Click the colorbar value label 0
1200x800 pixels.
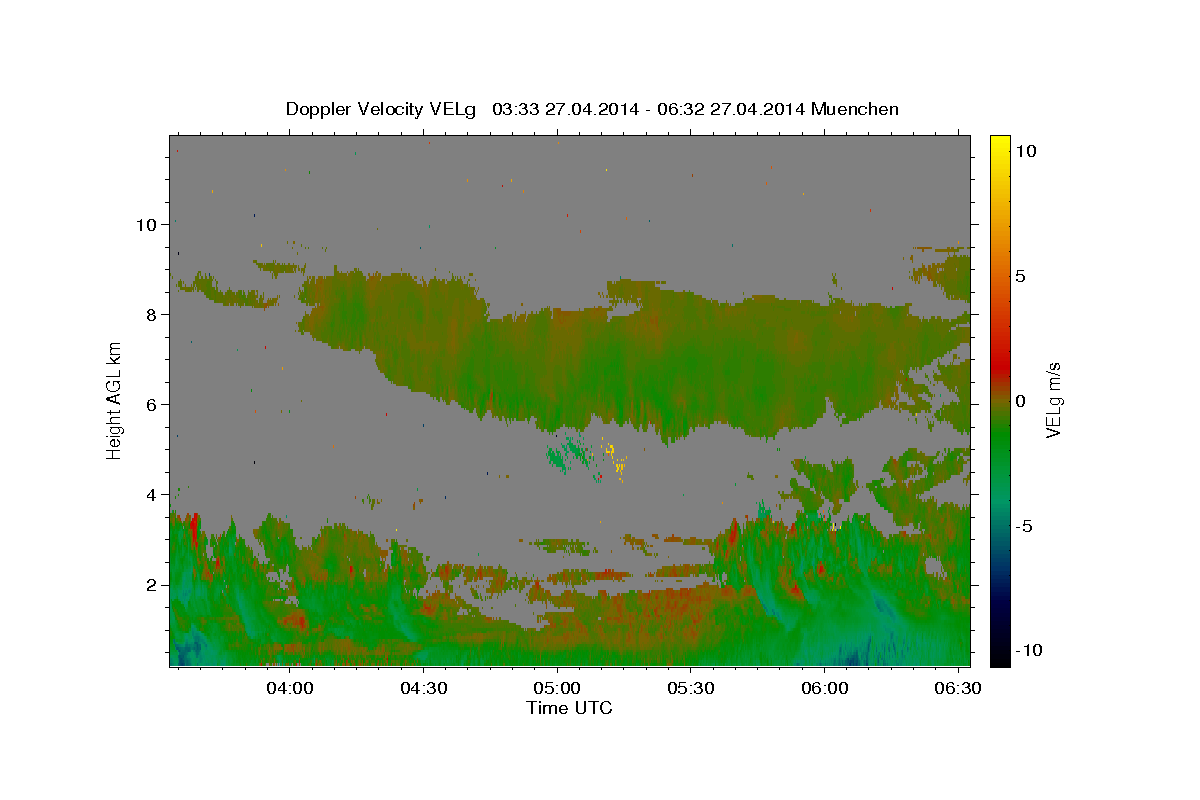1021,401
